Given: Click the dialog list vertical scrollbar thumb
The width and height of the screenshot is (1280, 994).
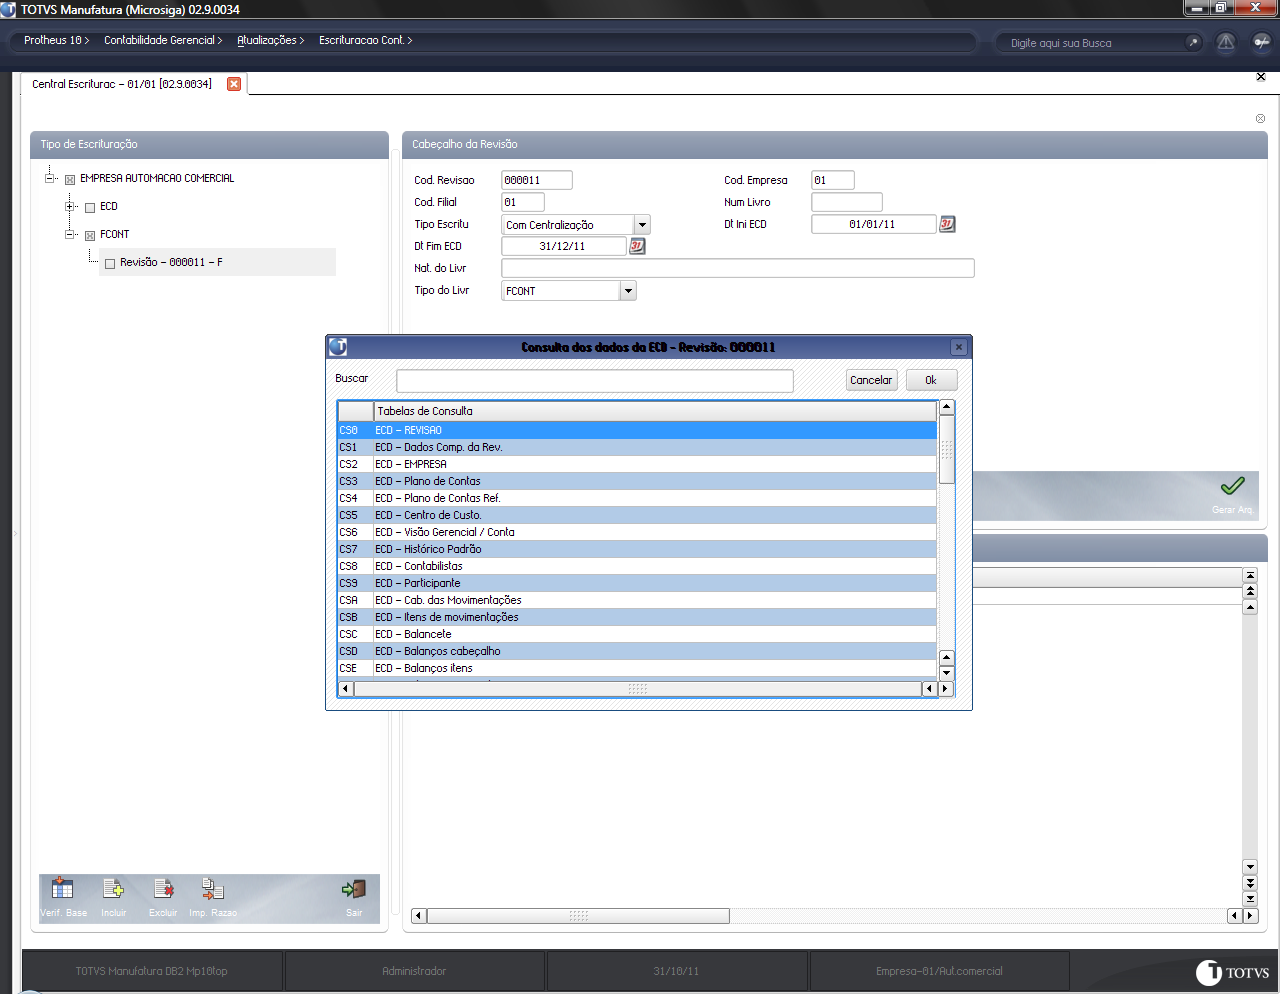Looking at the screenshot, I should click(946, 450).
